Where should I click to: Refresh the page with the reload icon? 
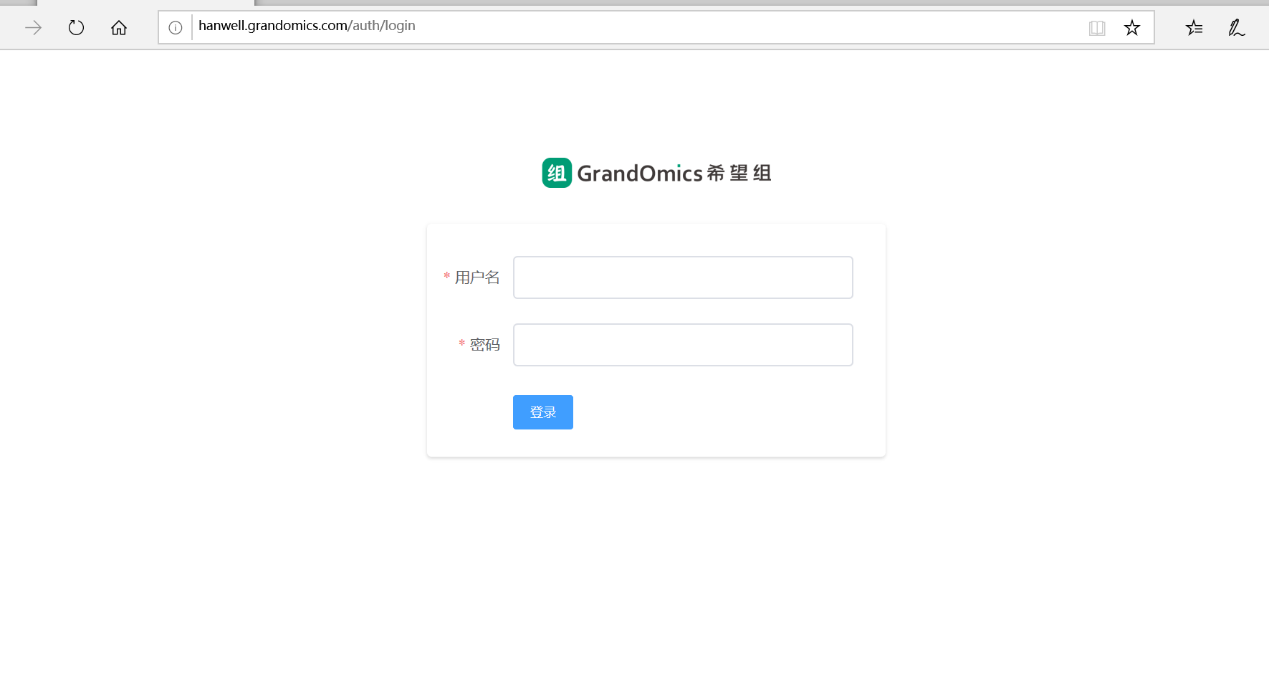[76, 28]
